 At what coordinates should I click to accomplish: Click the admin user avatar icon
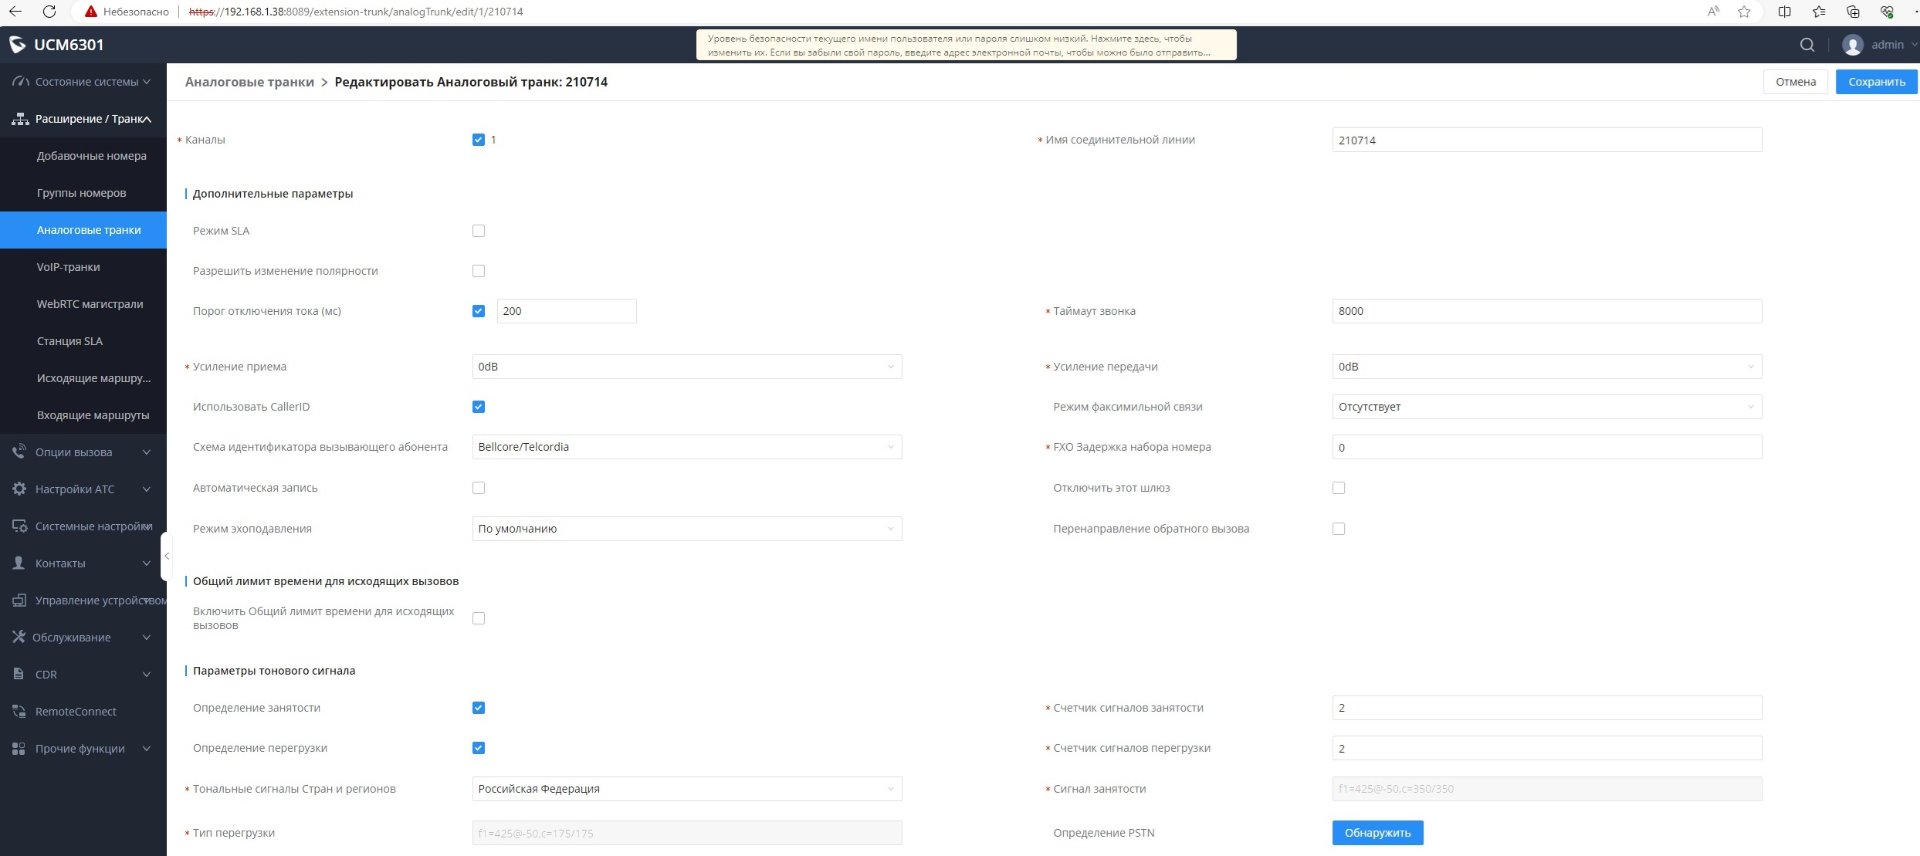pyautogui.click(x=1853, y=45)
